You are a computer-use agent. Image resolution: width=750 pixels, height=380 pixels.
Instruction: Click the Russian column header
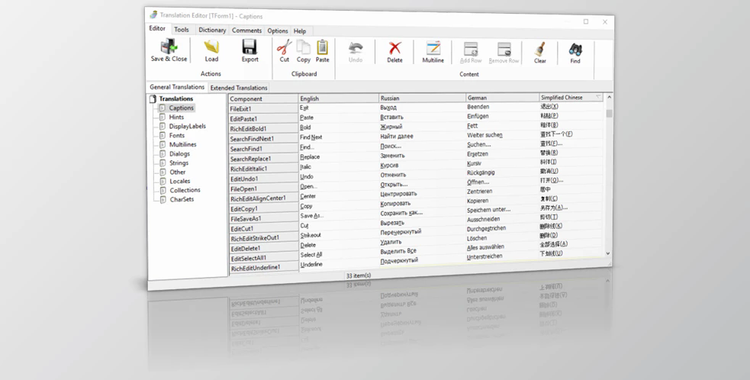(422, 98)
